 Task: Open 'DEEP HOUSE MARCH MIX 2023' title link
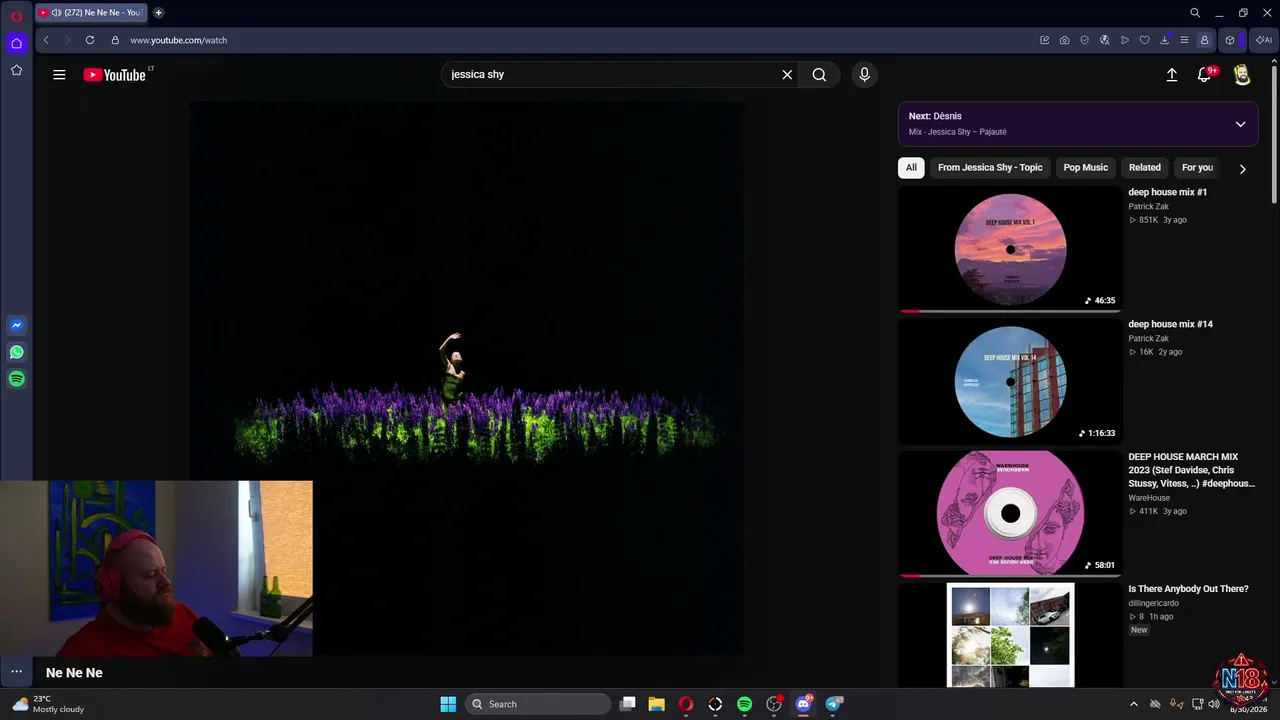tap(1192, 470)
